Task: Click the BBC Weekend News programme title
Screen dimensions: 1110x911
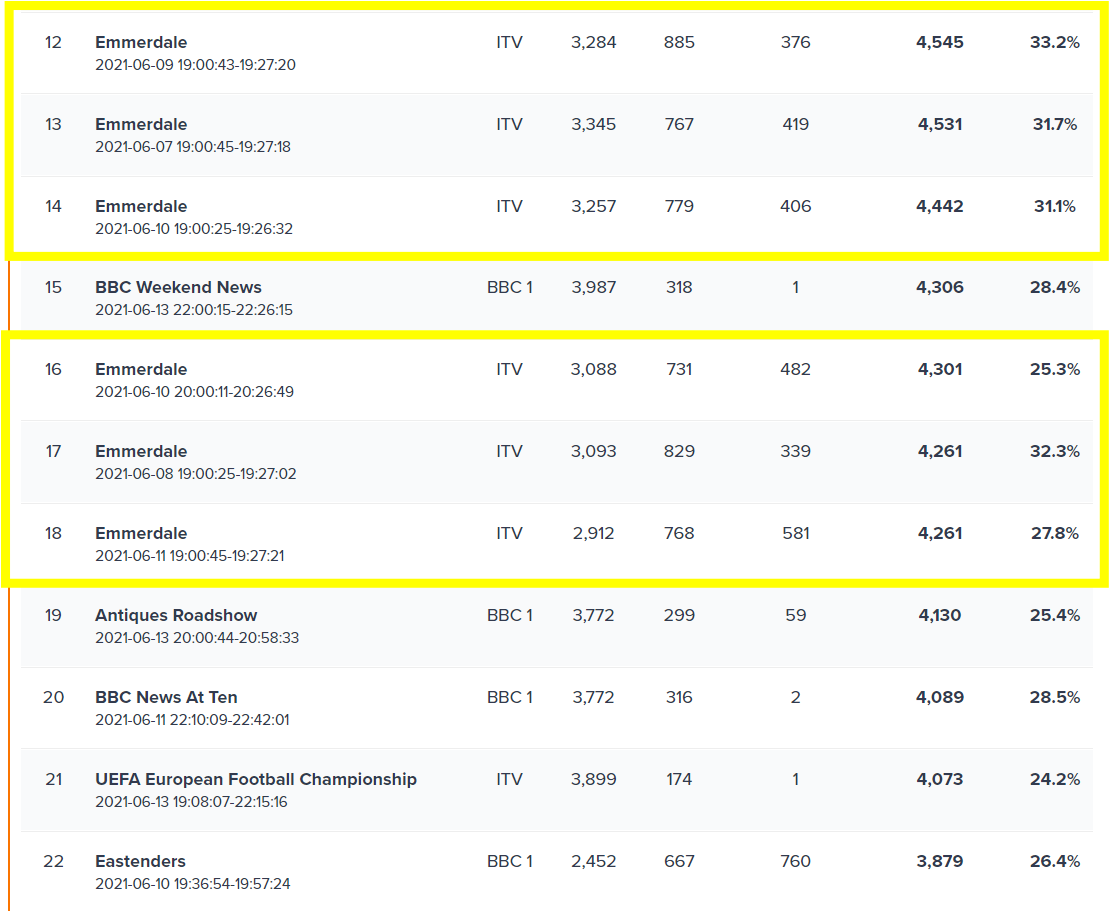Action: (178, 288)
